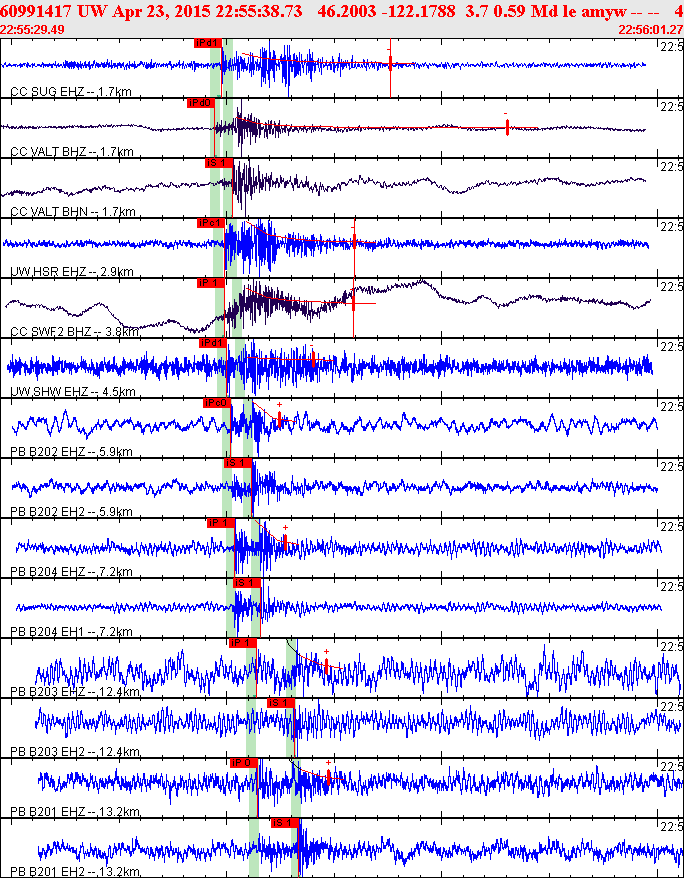
Task: Select the 'PB B202 EHZ -- 5.9km' station label
Action: pyautogui.click(x=71, y=452)
